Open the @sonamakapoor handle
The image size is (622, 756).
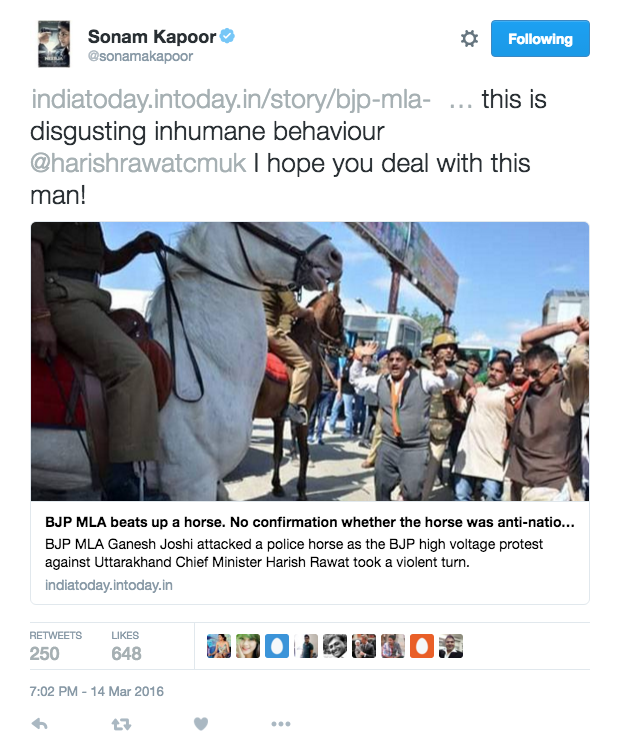point(140,56)
